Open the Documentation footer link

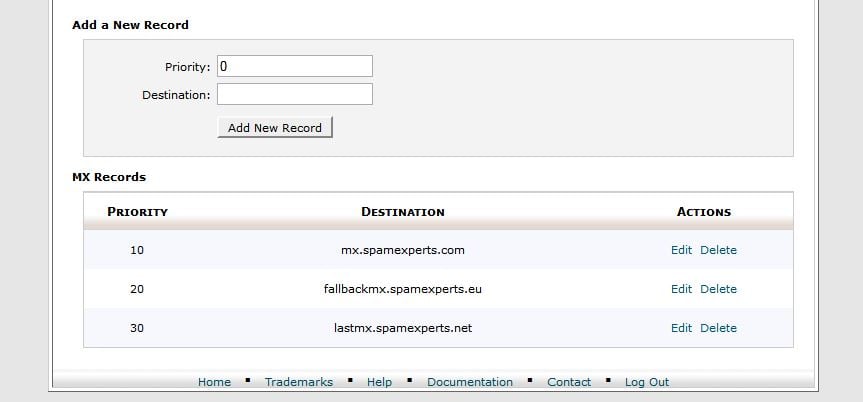coord(470,382)
